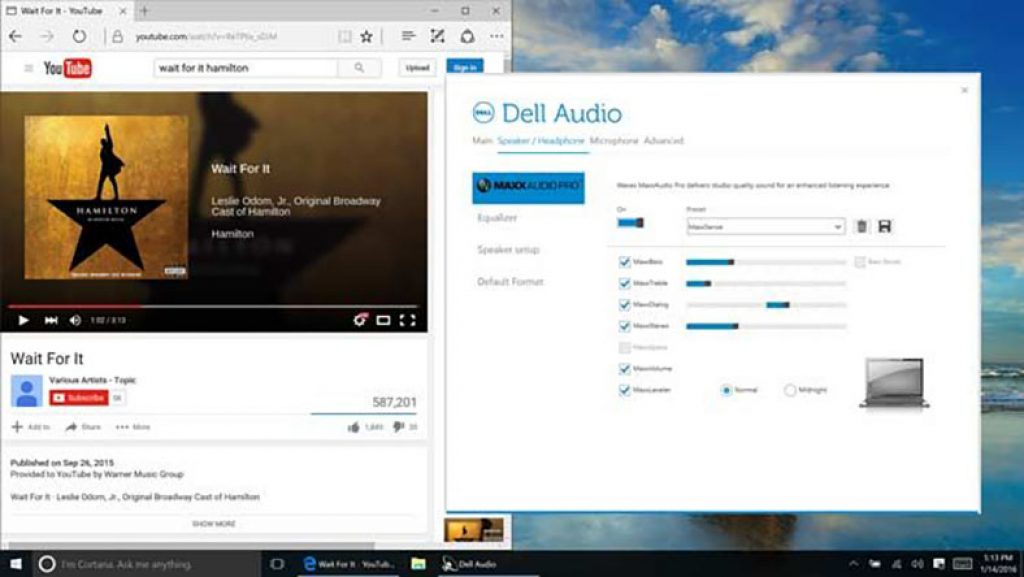1024x577 pixels.
Task: Click the YouTube Sign in button
Action: click(x=465, y=67)
